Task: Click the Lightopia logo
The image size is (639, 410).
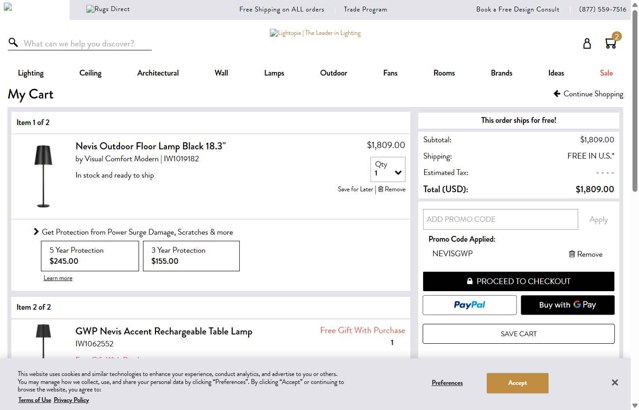Action: click(x=315, y=33)
